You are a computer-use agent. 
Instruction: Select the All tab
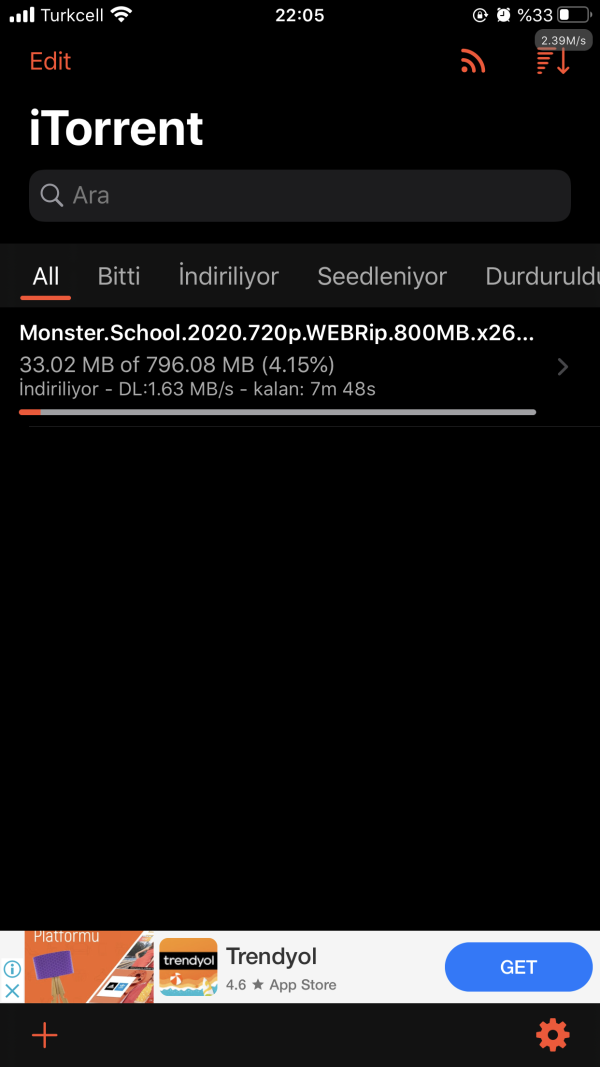click(46, 277)
